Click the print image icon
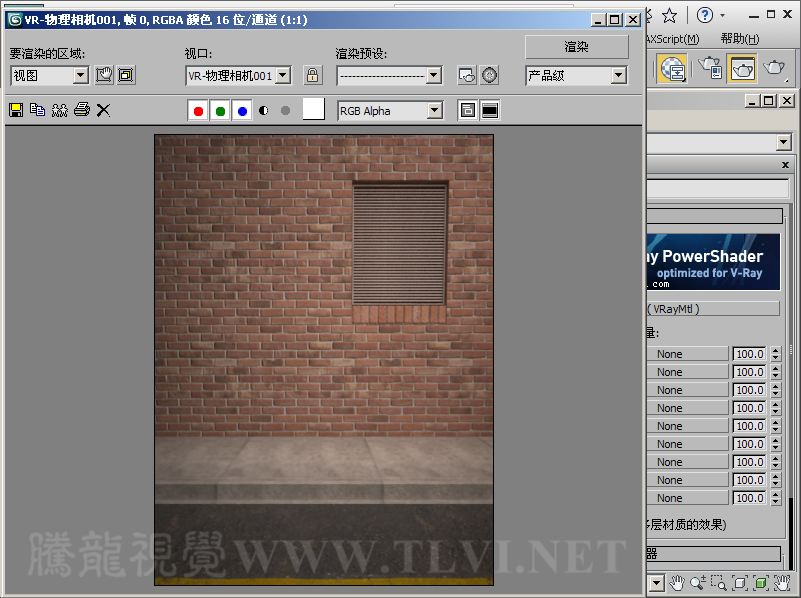 81,110
